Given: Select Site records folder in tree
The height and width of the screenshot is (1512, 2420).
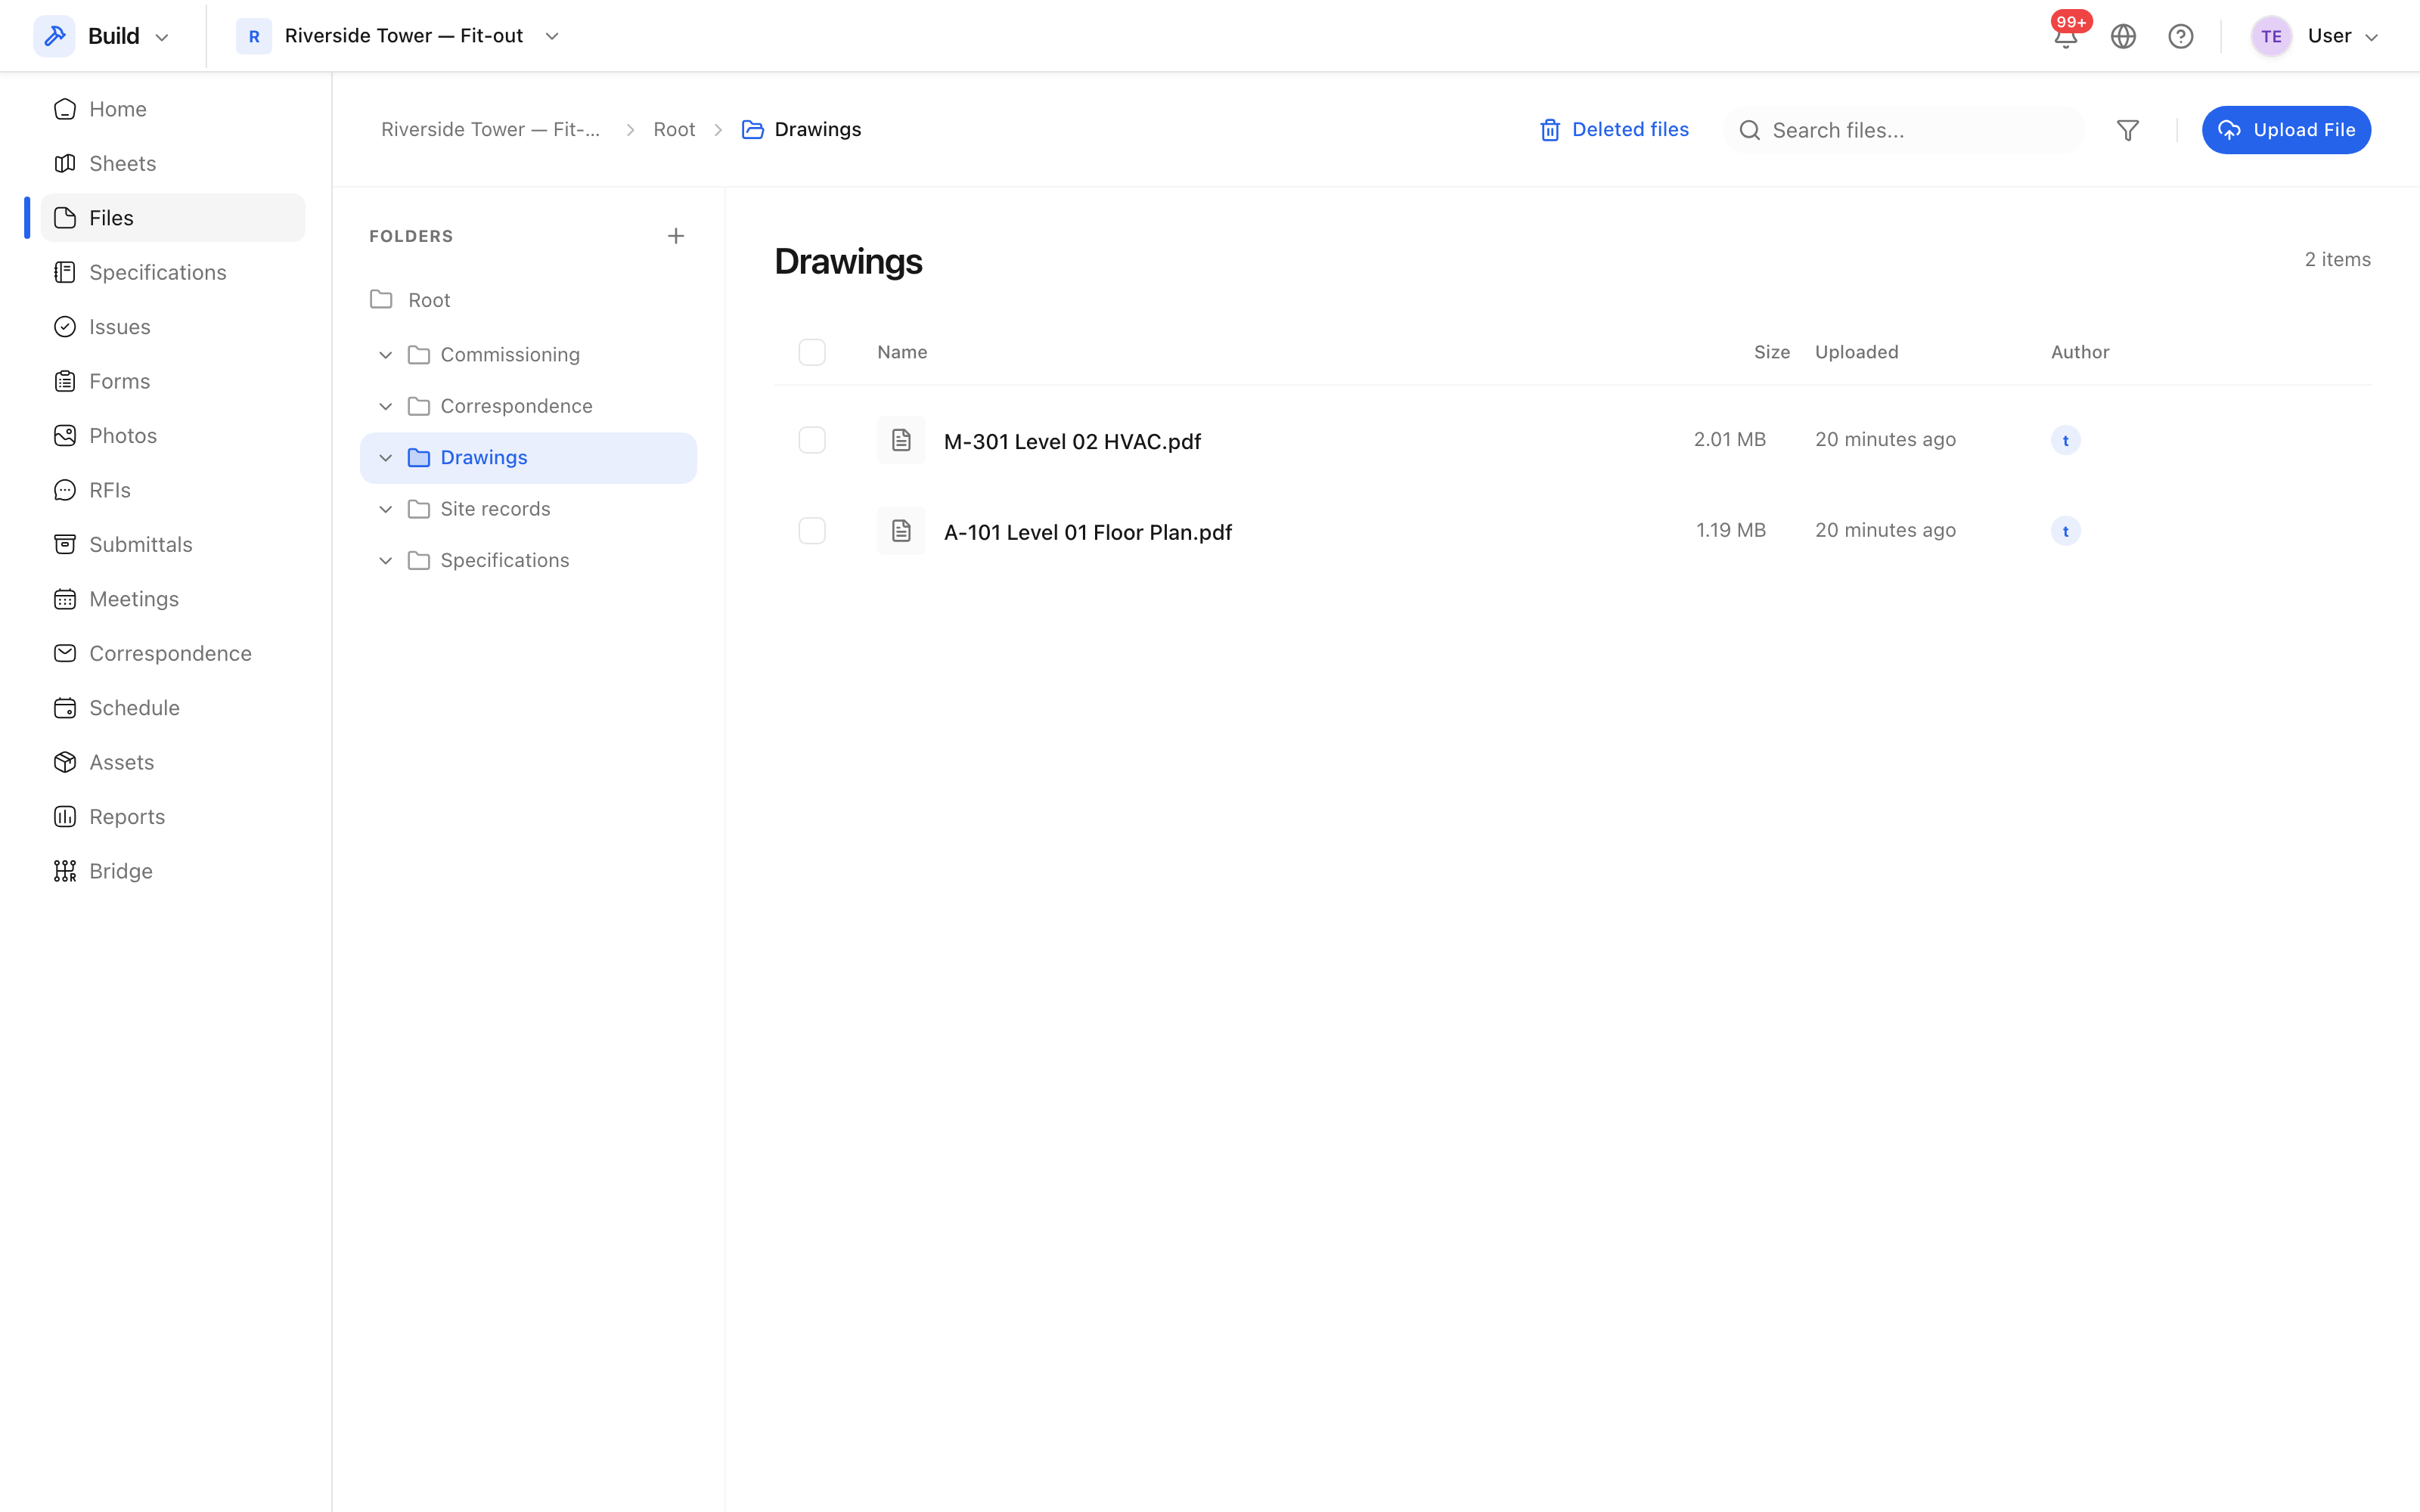Looking at the screenshot, I should (528, 509).
